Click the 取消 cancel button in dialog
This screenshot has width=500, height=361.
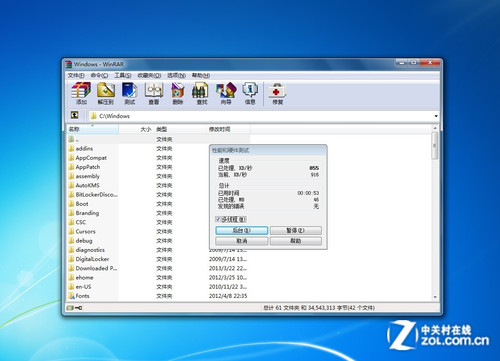(x=242, y=241)
